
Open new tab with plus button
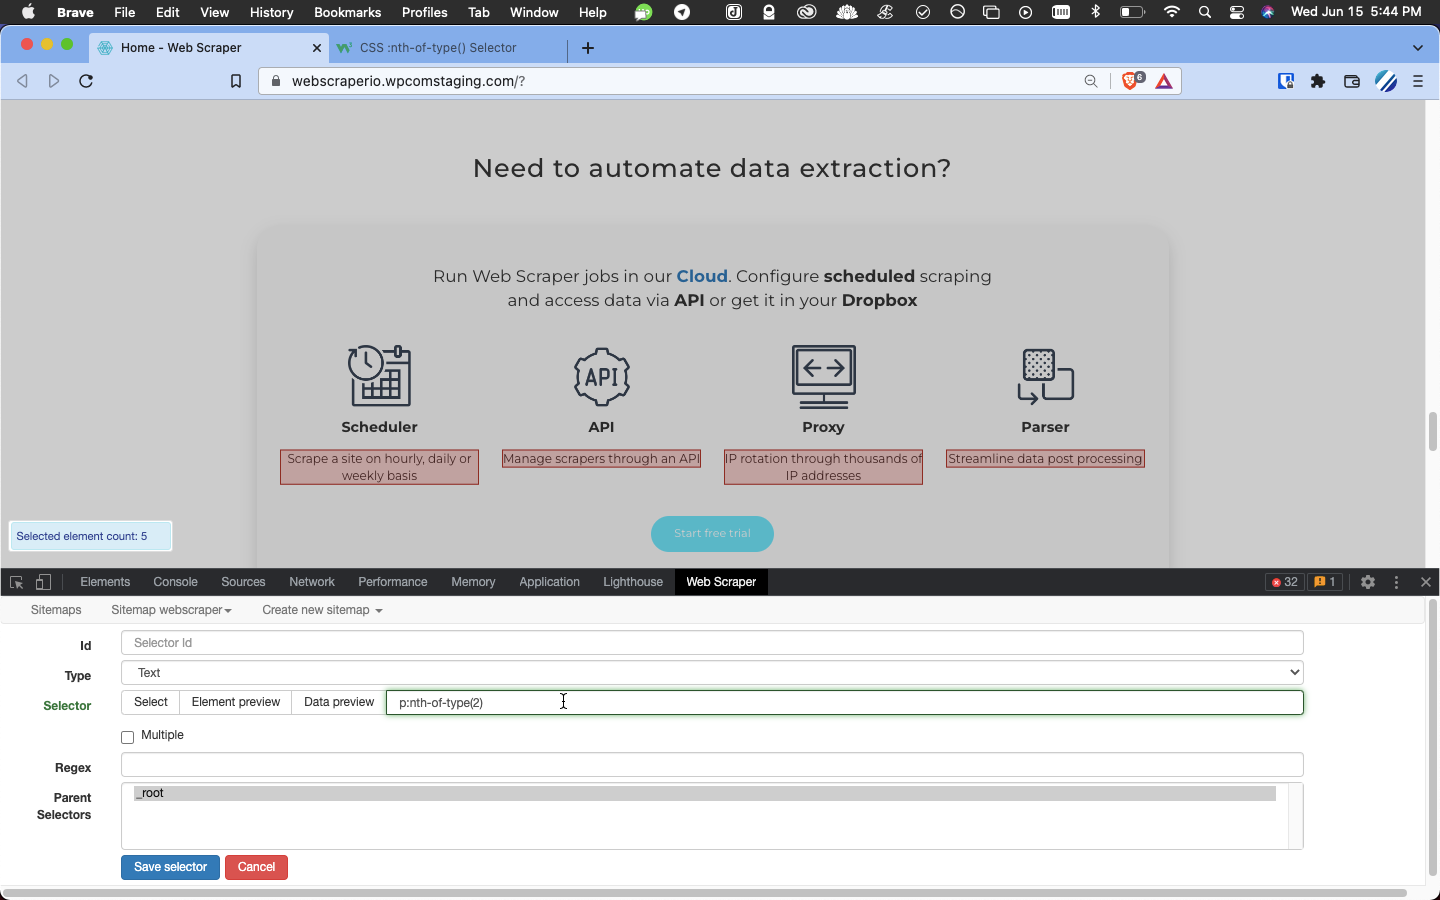pos(588,48)
